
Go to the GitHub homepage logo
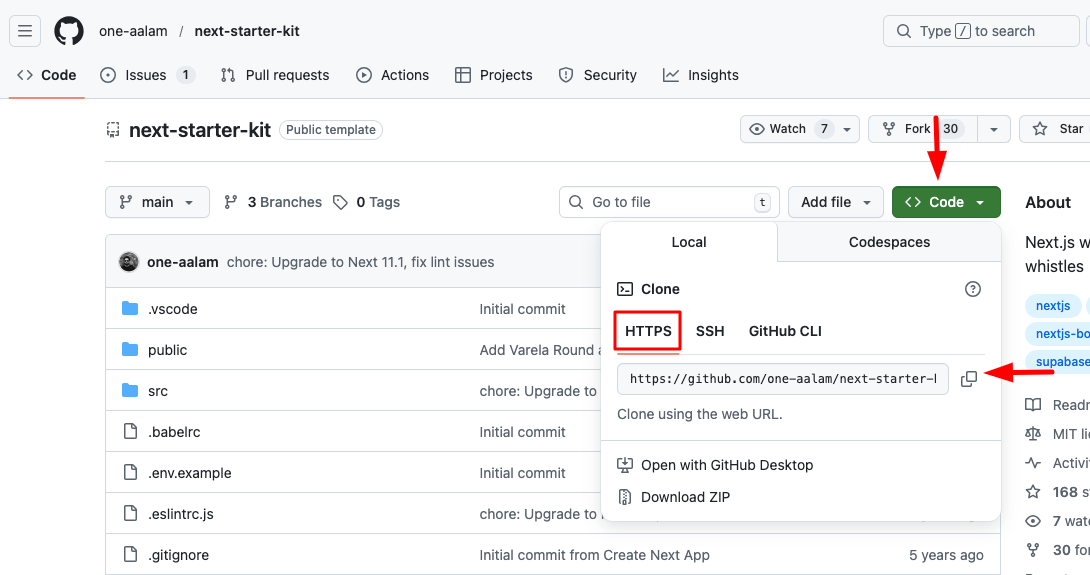click(69, 31)
